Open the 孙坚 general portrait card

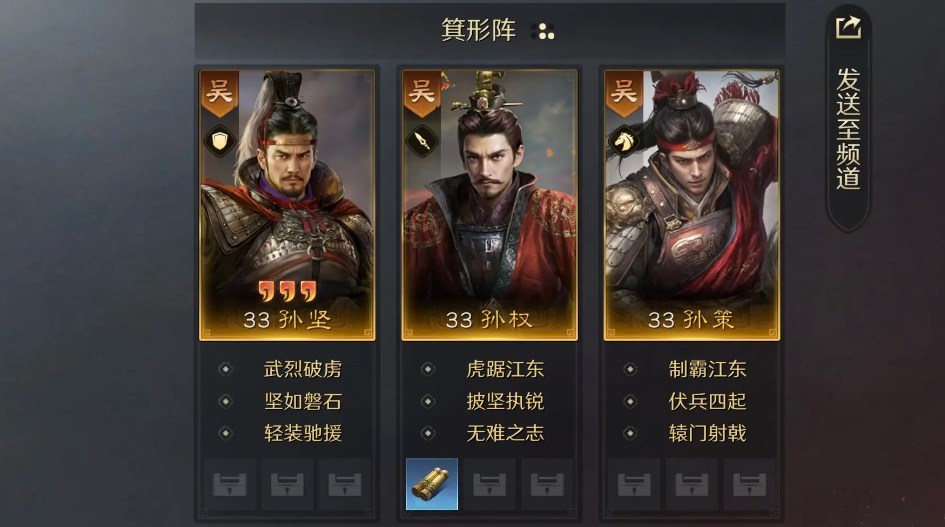(x=287, y=205)
